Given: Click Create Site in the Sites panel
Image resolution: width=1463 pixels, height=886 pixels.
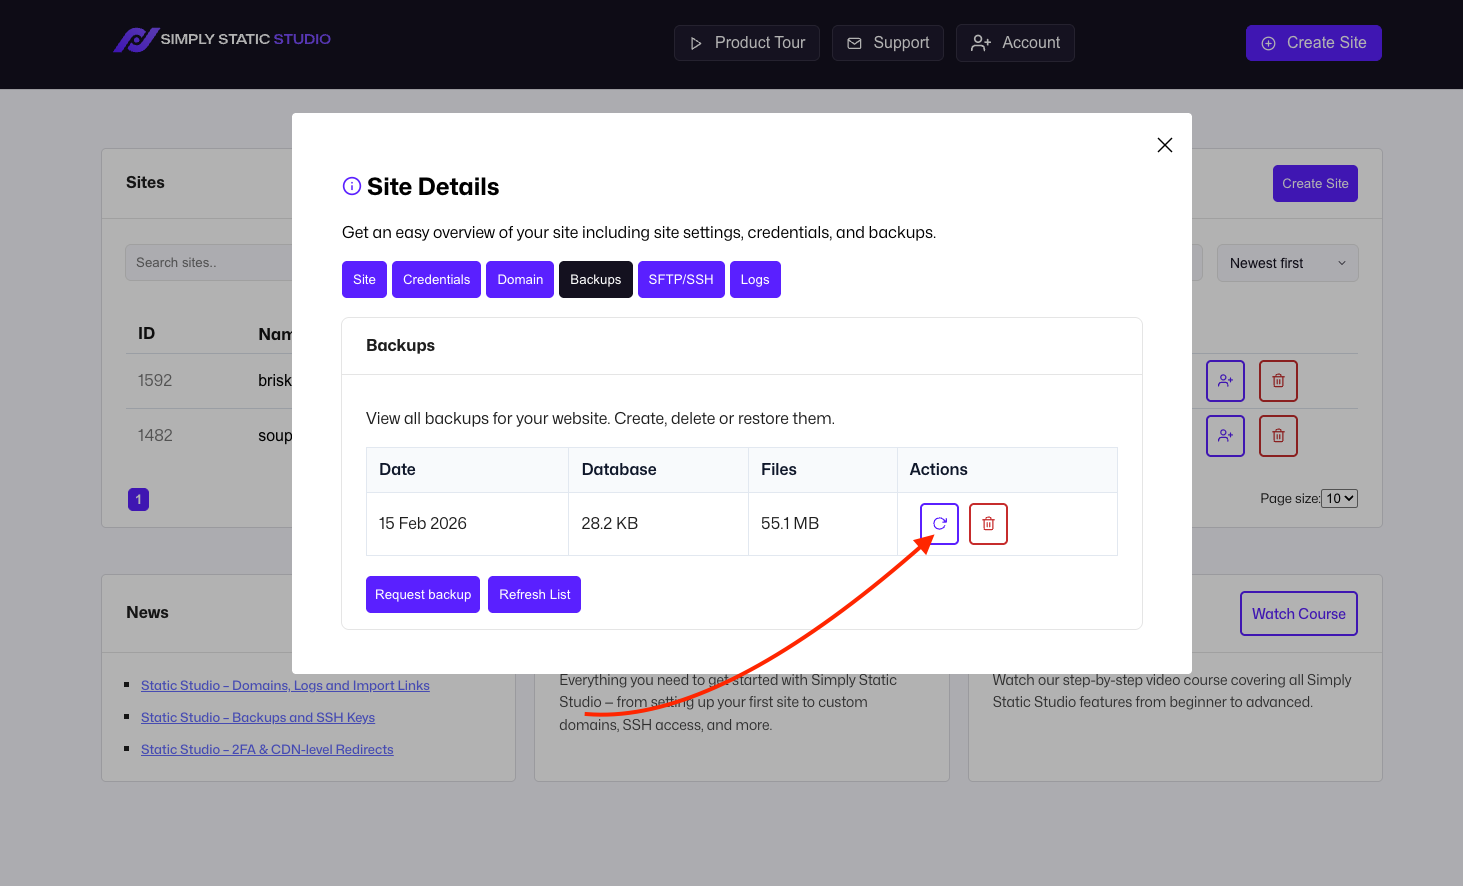Looking at the screenshot, I should (x=1315, y=184).
